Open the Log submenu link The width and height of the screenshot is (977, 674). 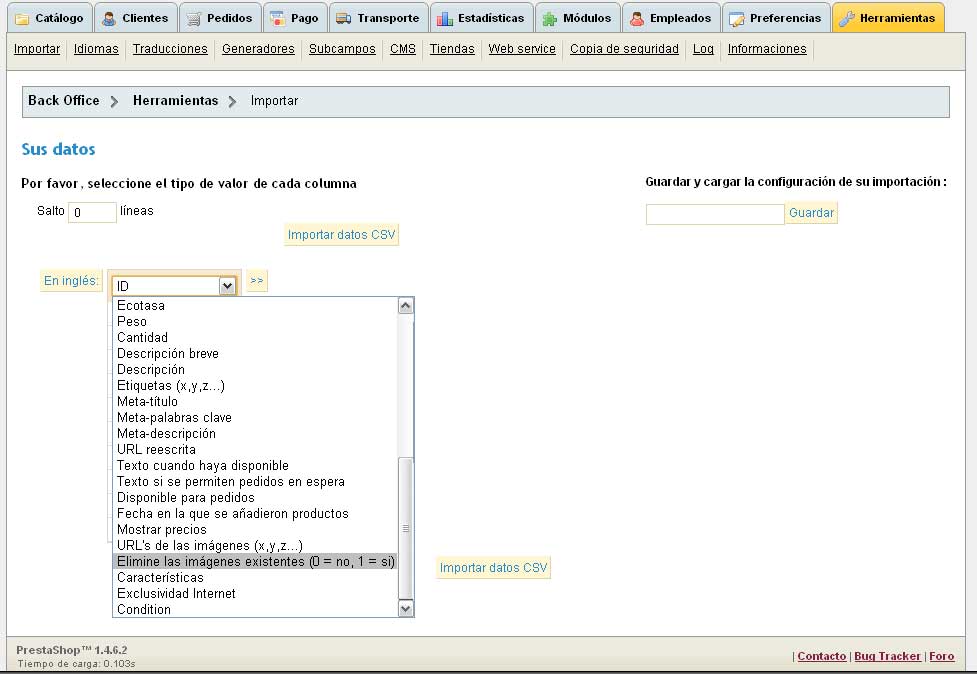point(703,49)
